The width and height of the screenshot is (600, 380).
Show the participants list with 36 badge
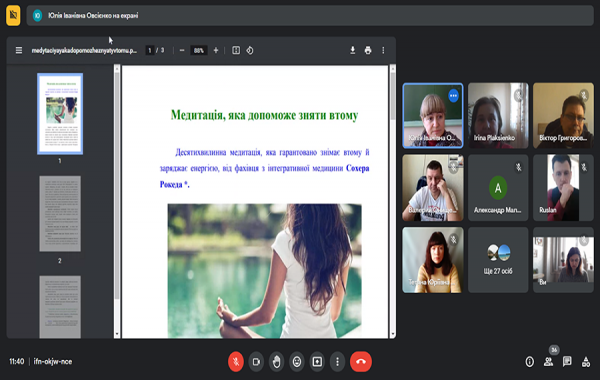coord(549,361)
